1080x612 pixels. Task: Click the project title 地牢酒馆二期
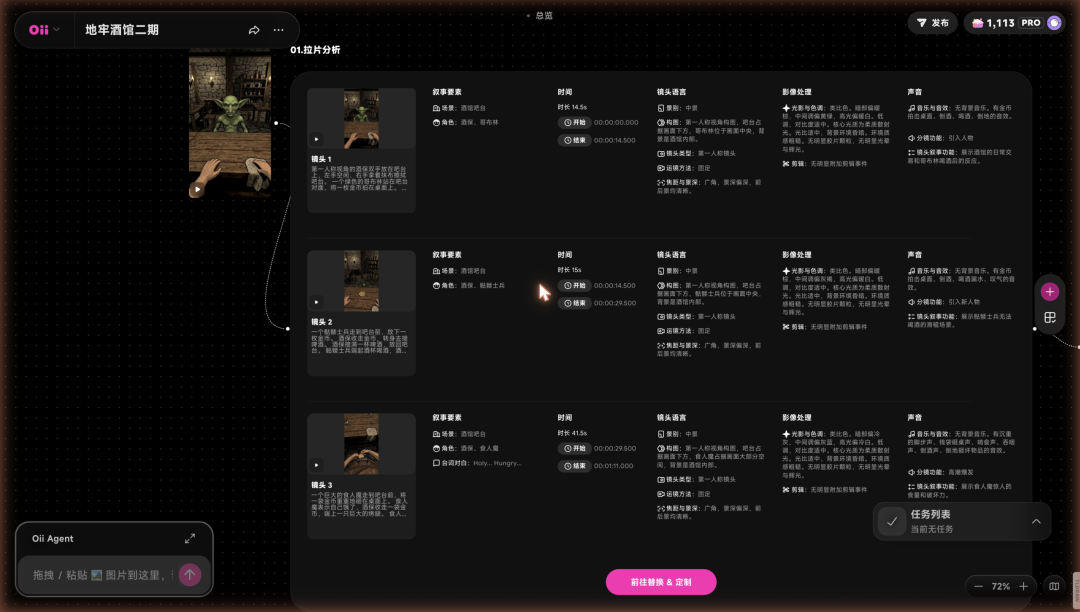122,30
